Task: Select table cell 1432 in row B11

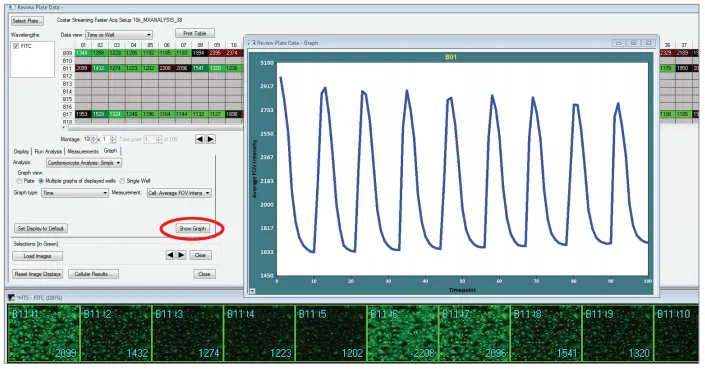Action: click(100, 68)
